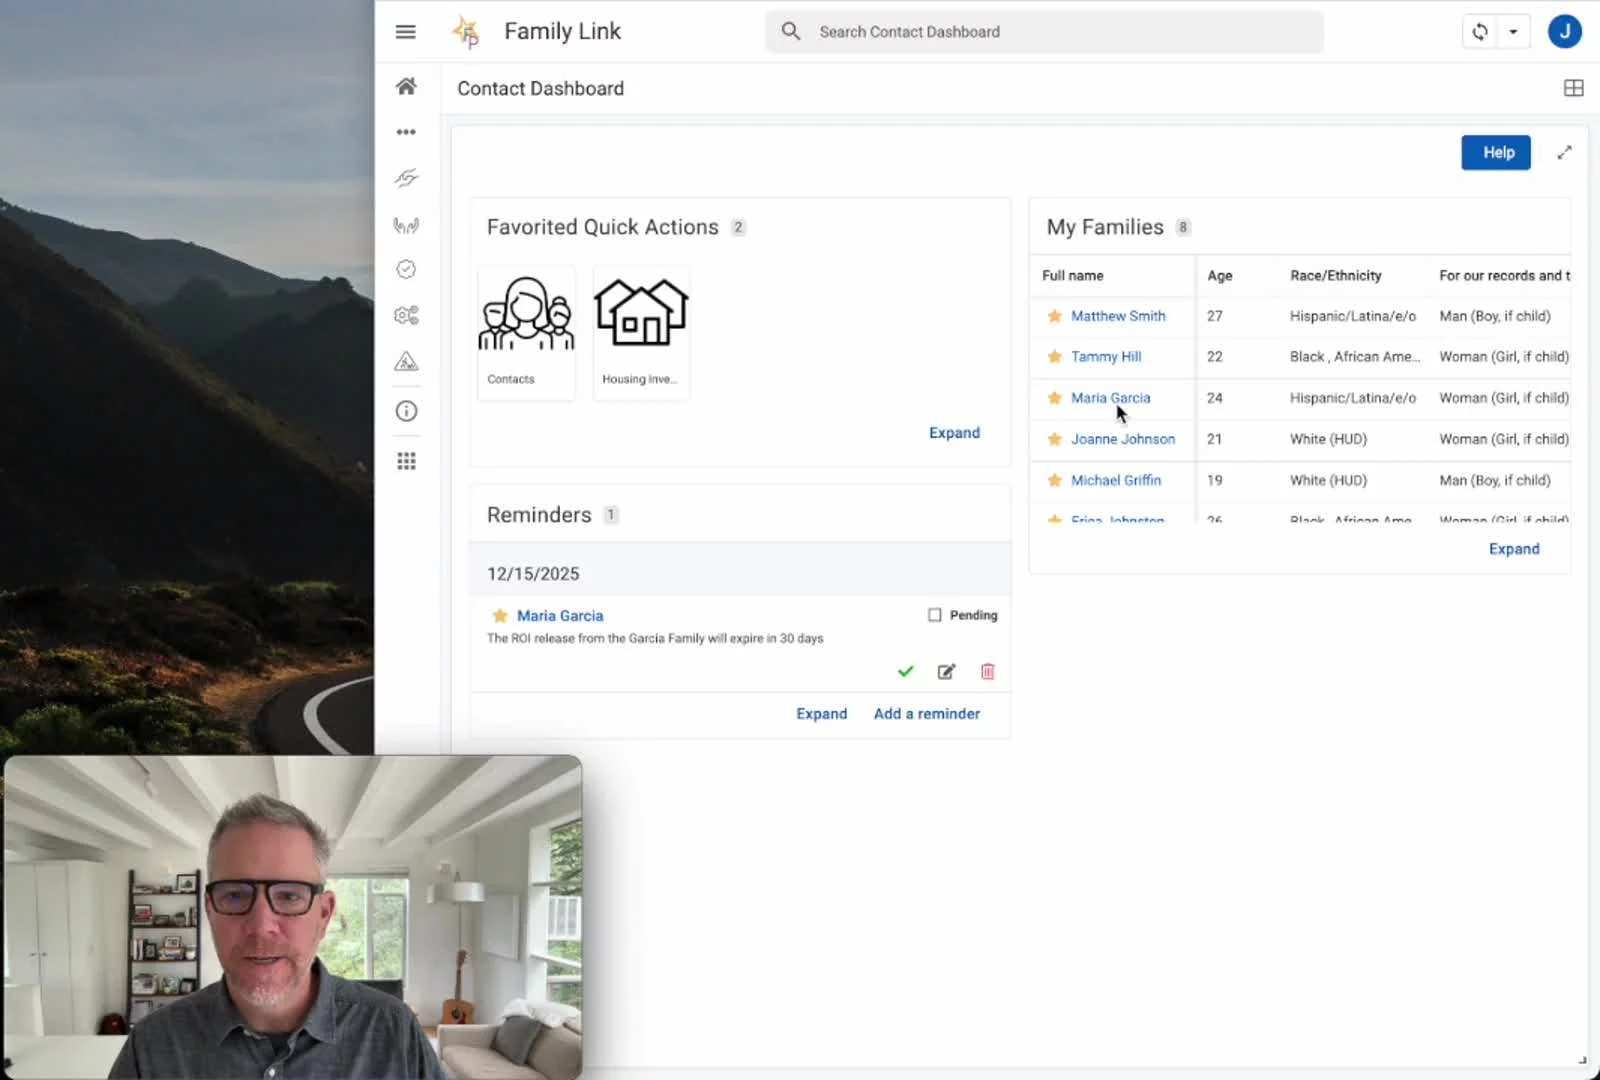1600x1080 pixels.
Task: Open the J user profile avatar
Action: point(1564,32)
